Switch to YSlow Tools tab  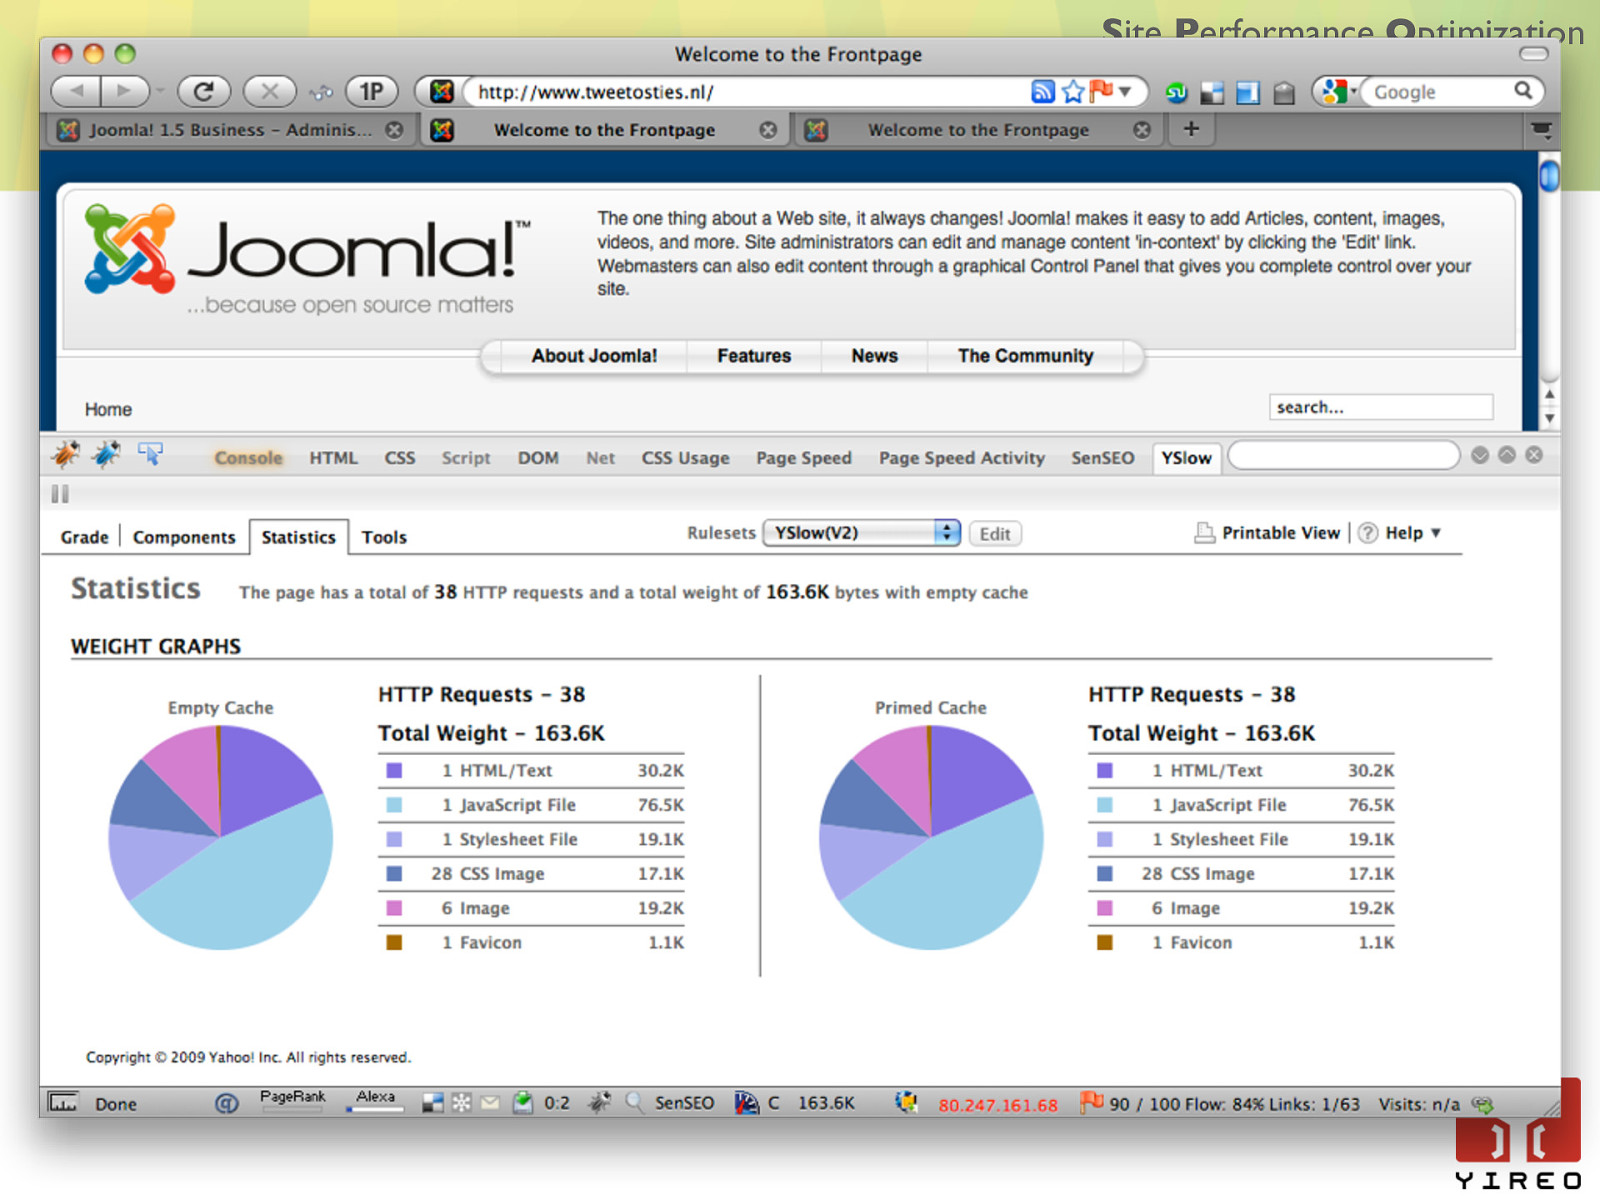(384, 537)
